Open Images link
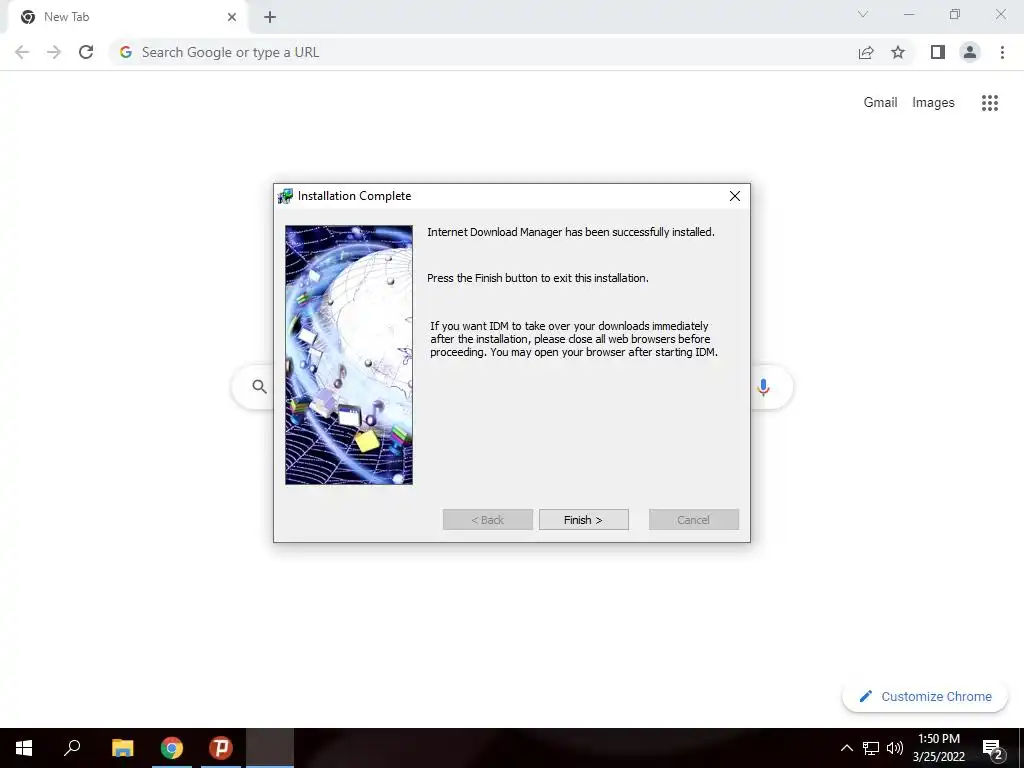This screenshot has height=768, width=1024. point(933,103)
